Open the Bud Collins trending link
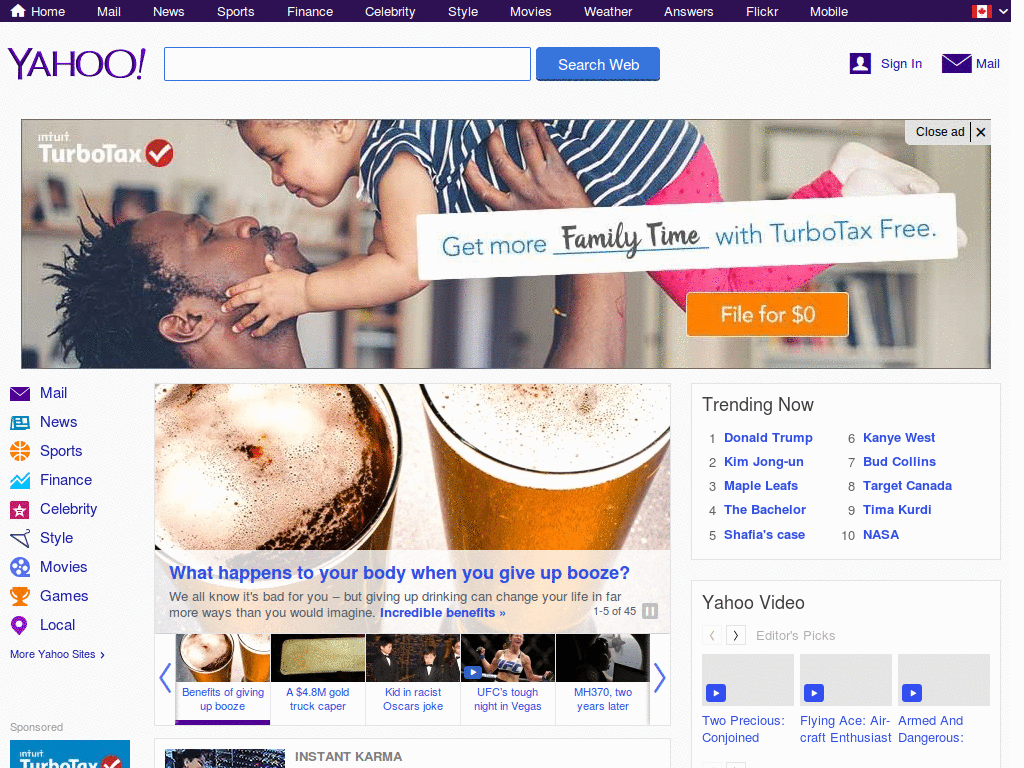The height and width of the screenshot is (768, 1024). [899, 462]
